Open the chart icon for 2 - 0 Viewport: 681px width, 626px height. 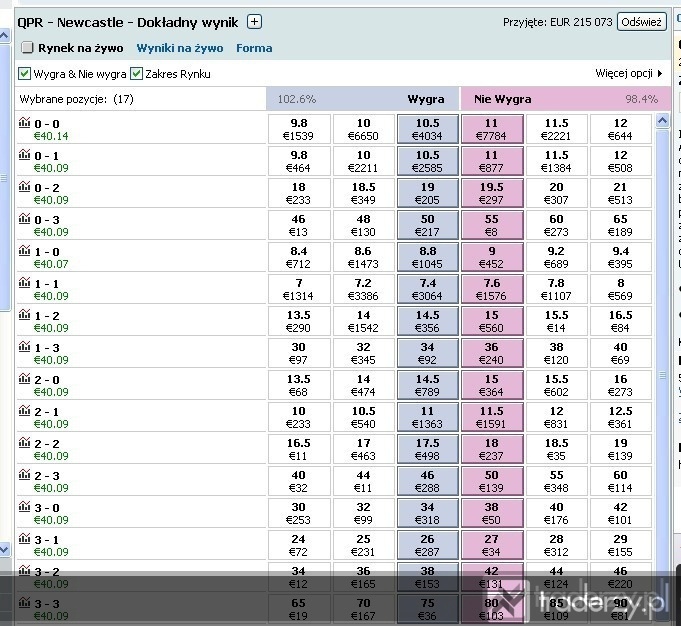click(25, 379)
